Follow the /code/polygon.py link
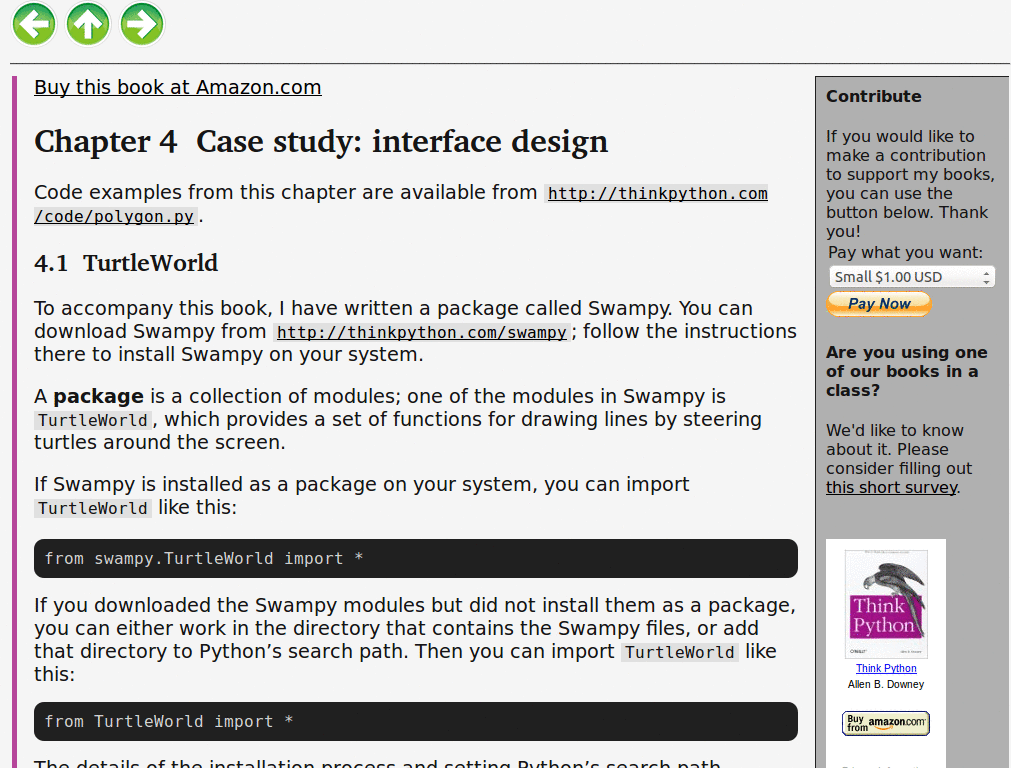 point(114,216)
